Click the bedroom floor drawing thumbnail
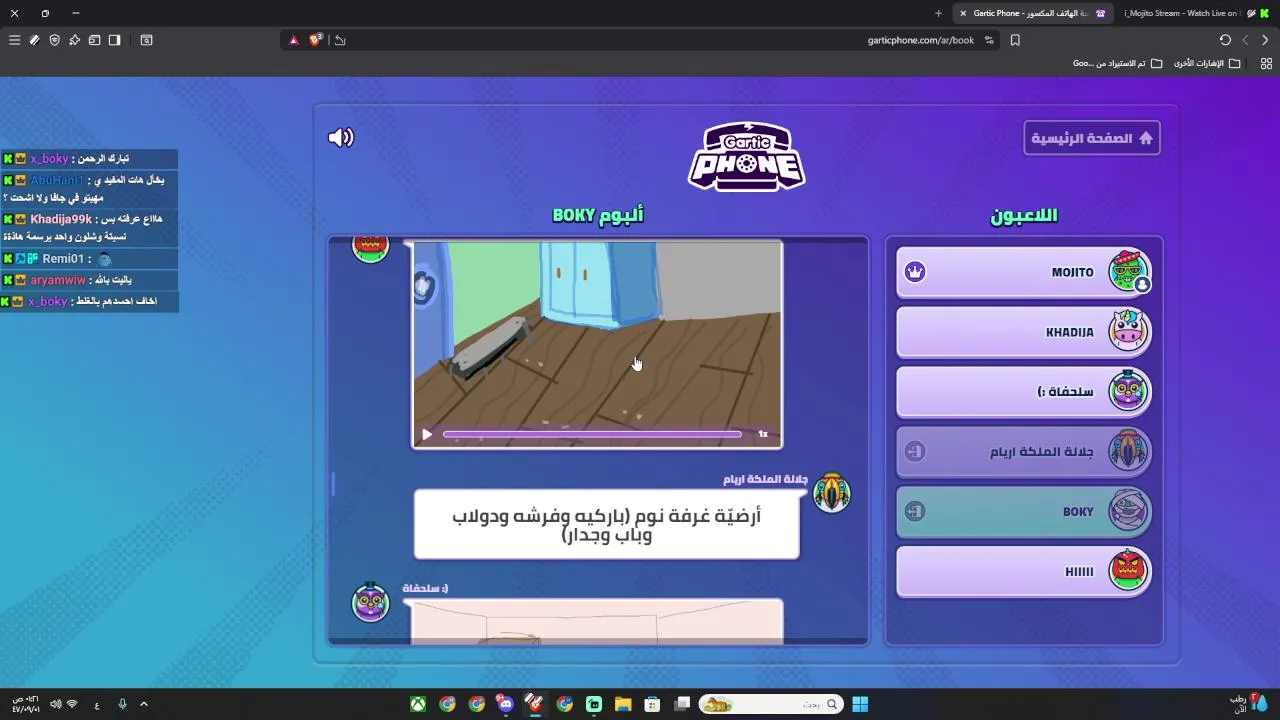Image resolution: width=1280 pixels, height=720 pixels. [598, 344]
